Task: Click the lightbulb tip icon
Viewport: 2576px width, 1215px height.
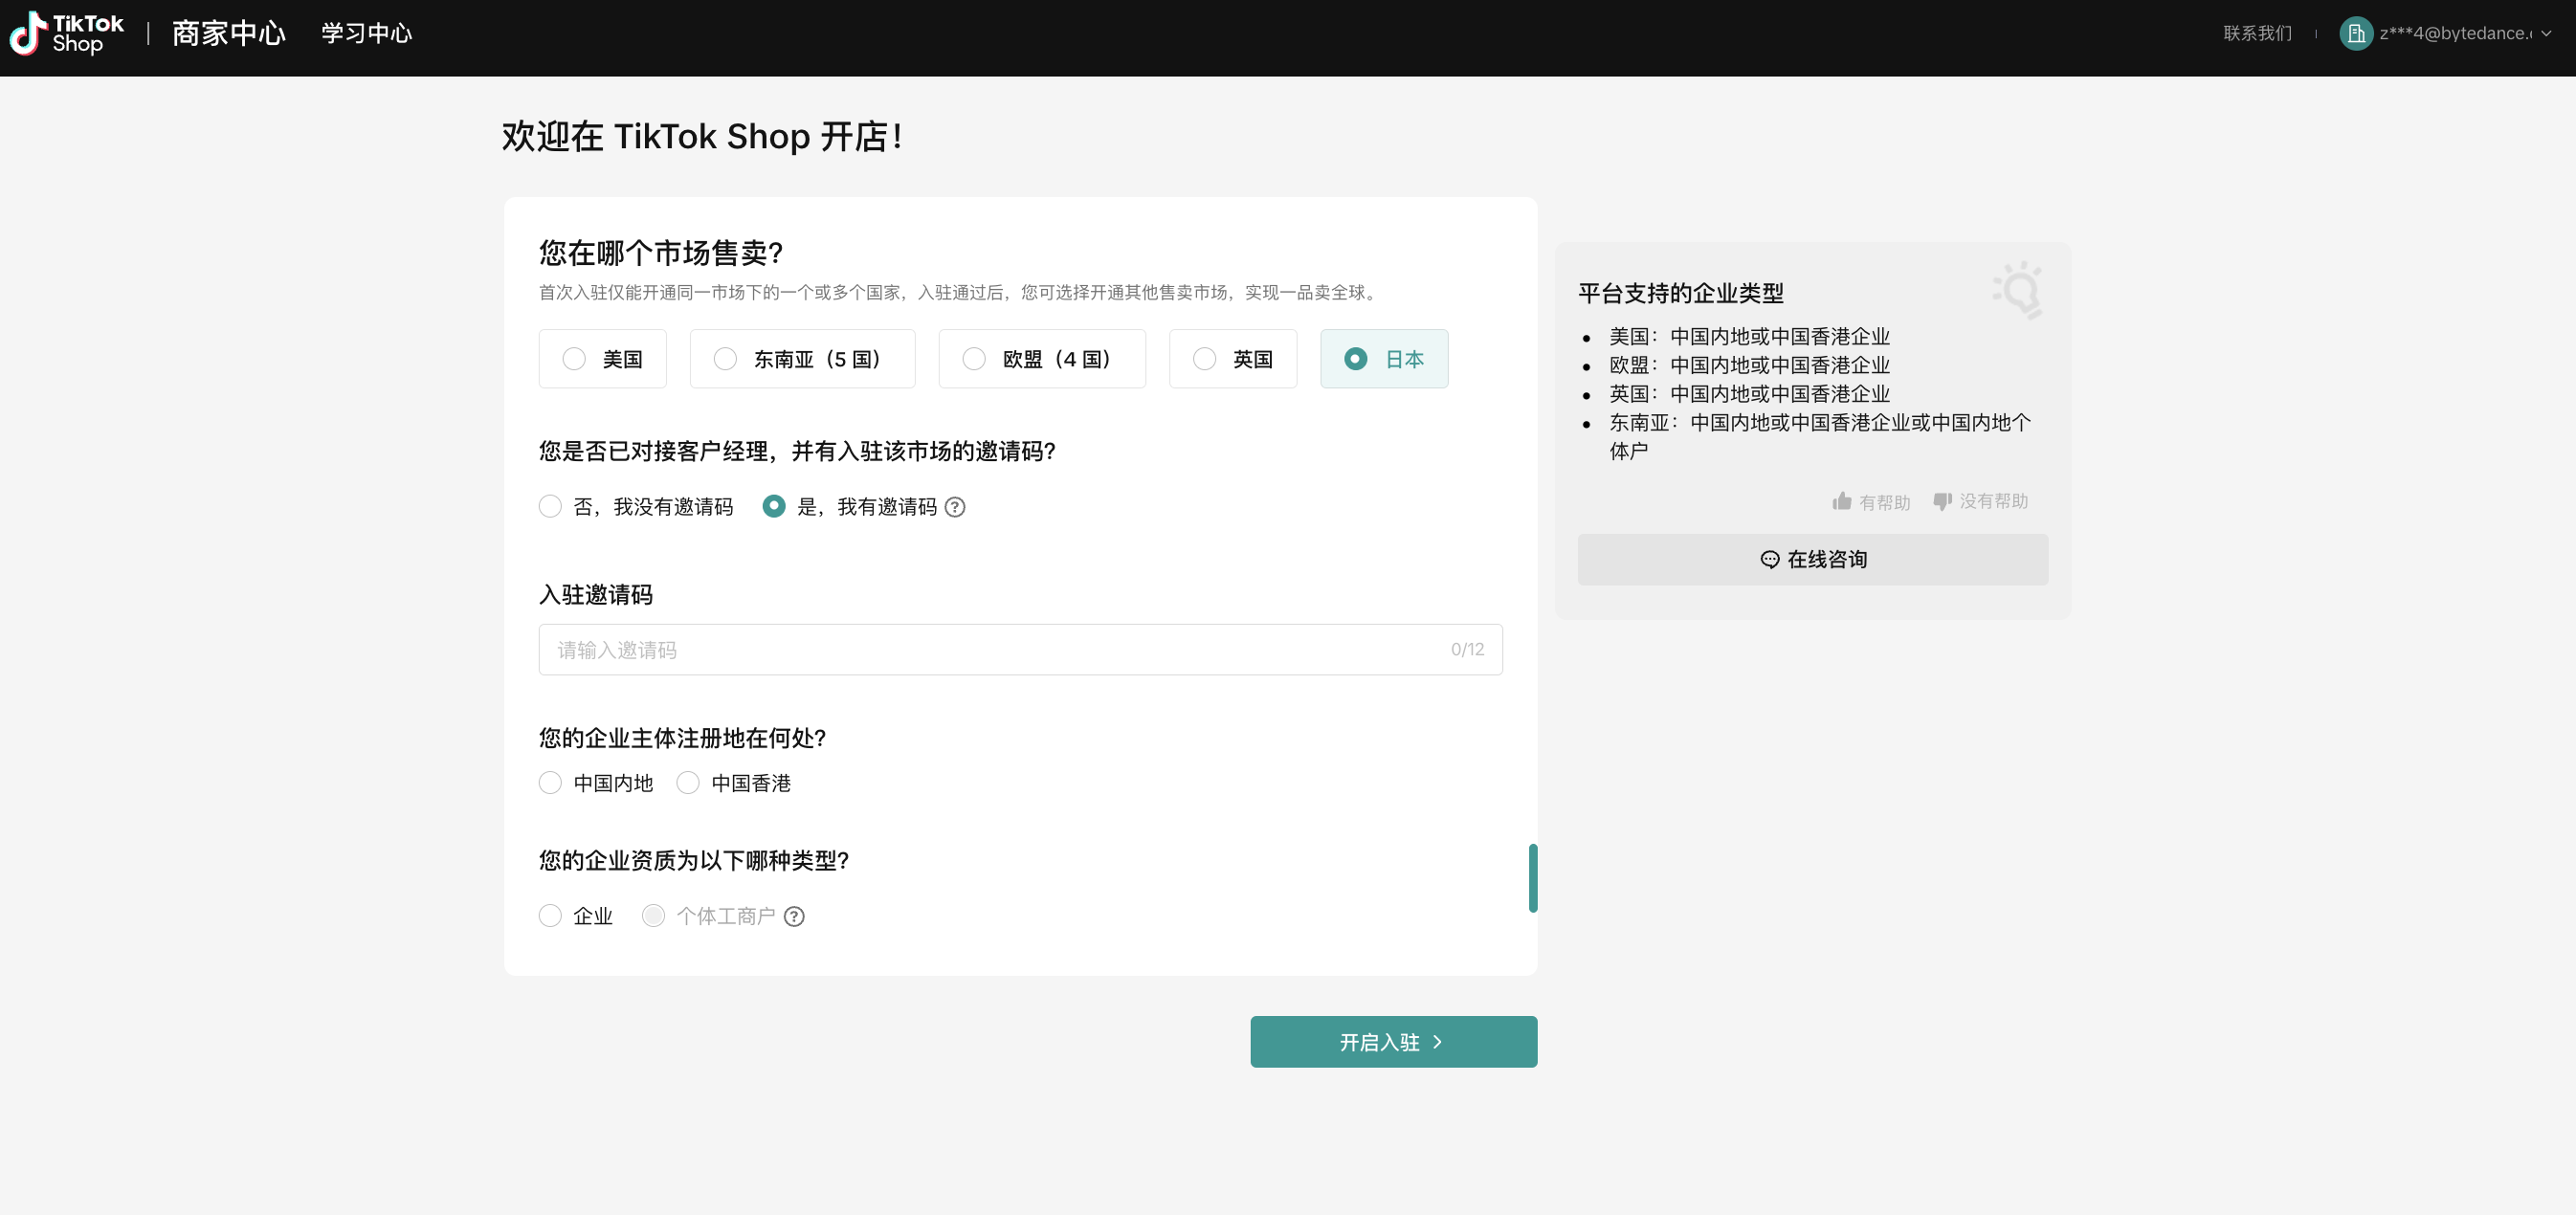Action: coord(2019,290)
